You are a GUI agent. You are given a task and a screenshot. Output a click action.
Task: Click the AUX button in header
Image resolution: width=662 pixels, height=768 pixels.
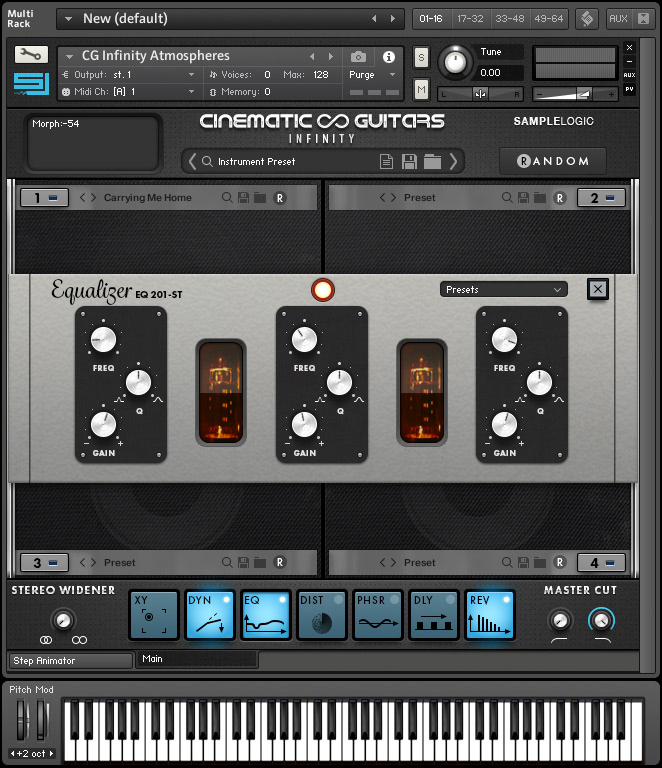pos(618,19)
